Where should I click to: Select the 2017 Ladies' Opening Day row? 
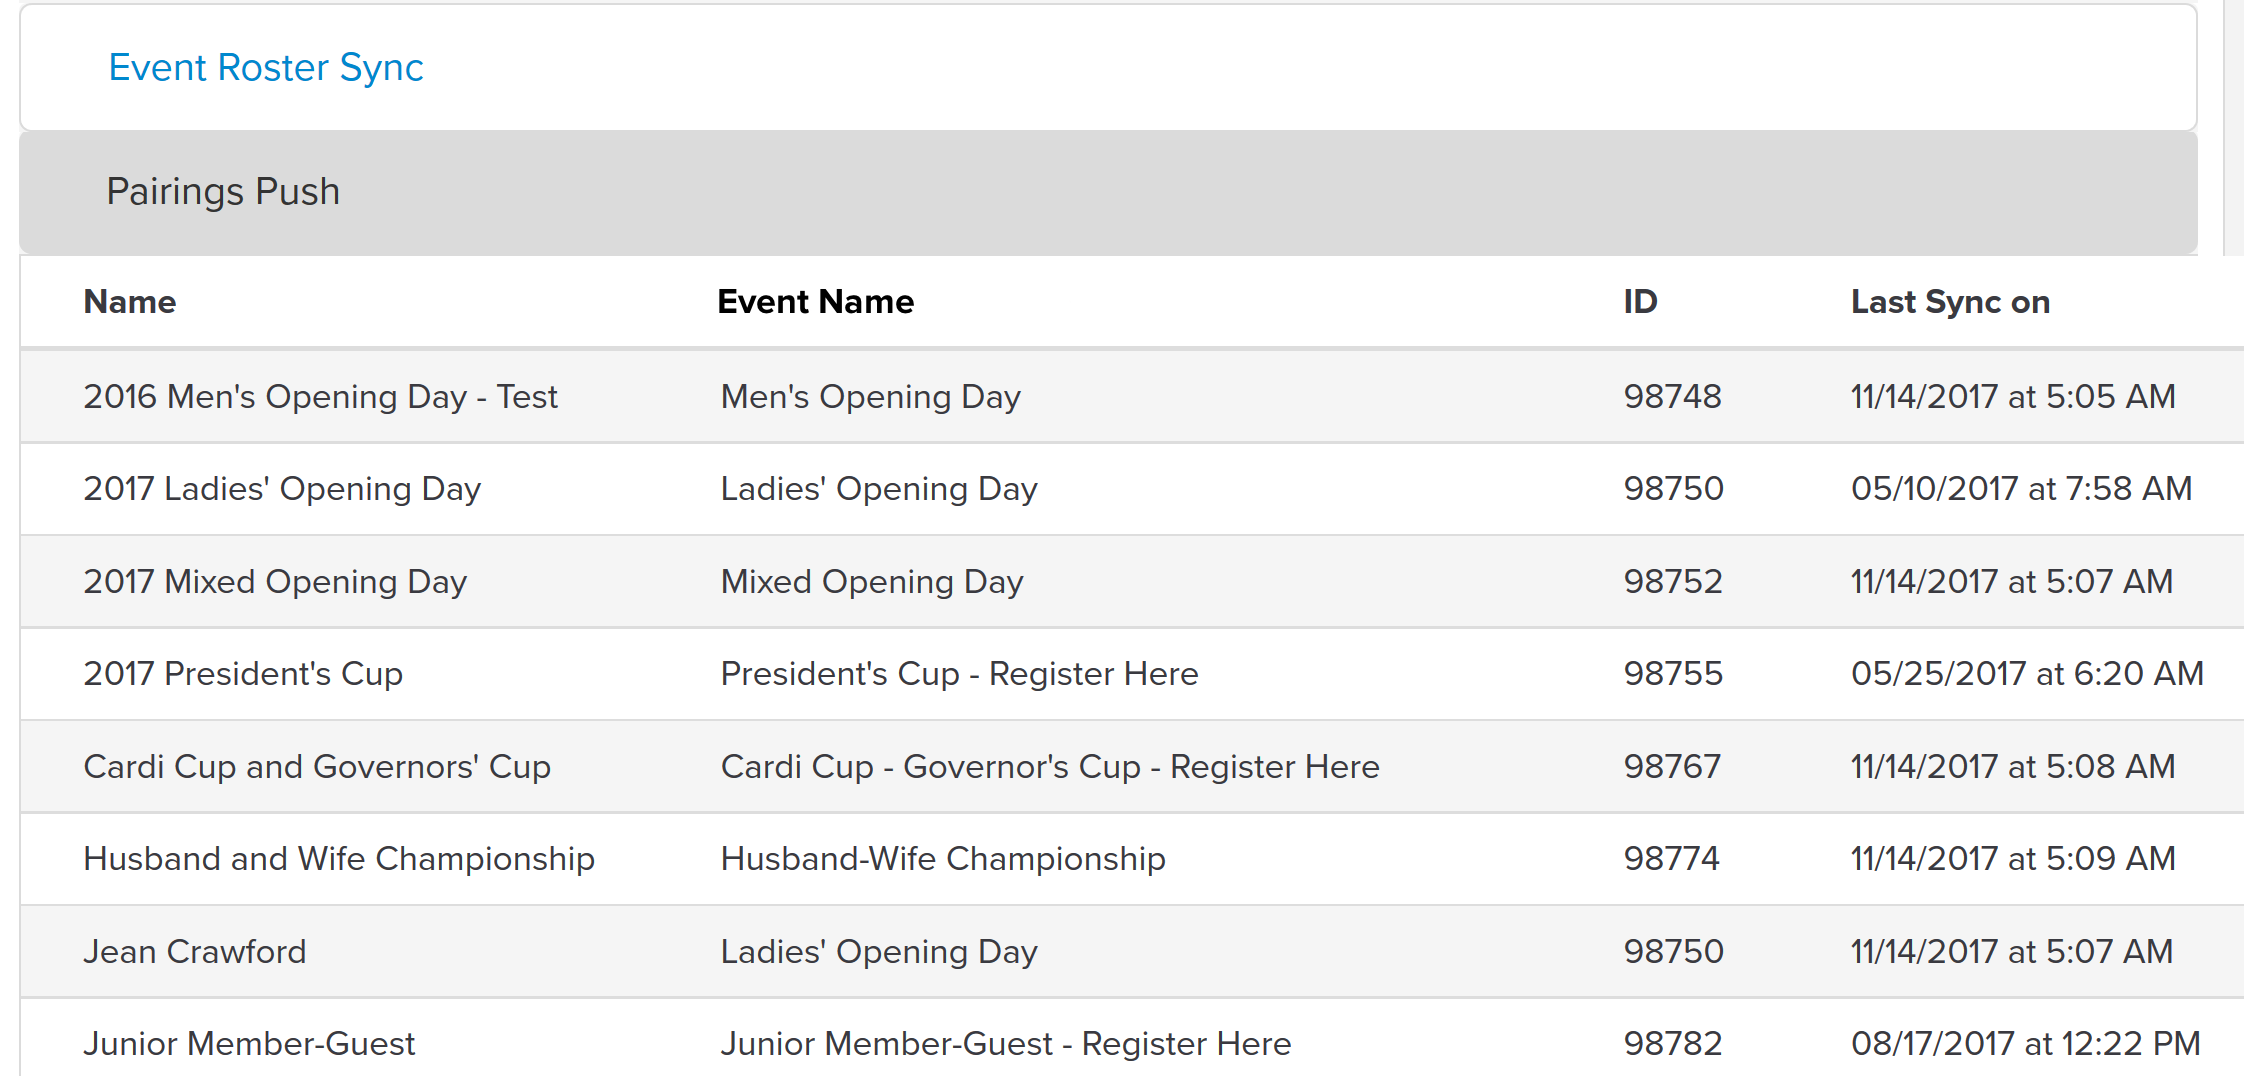(1132, 489)
